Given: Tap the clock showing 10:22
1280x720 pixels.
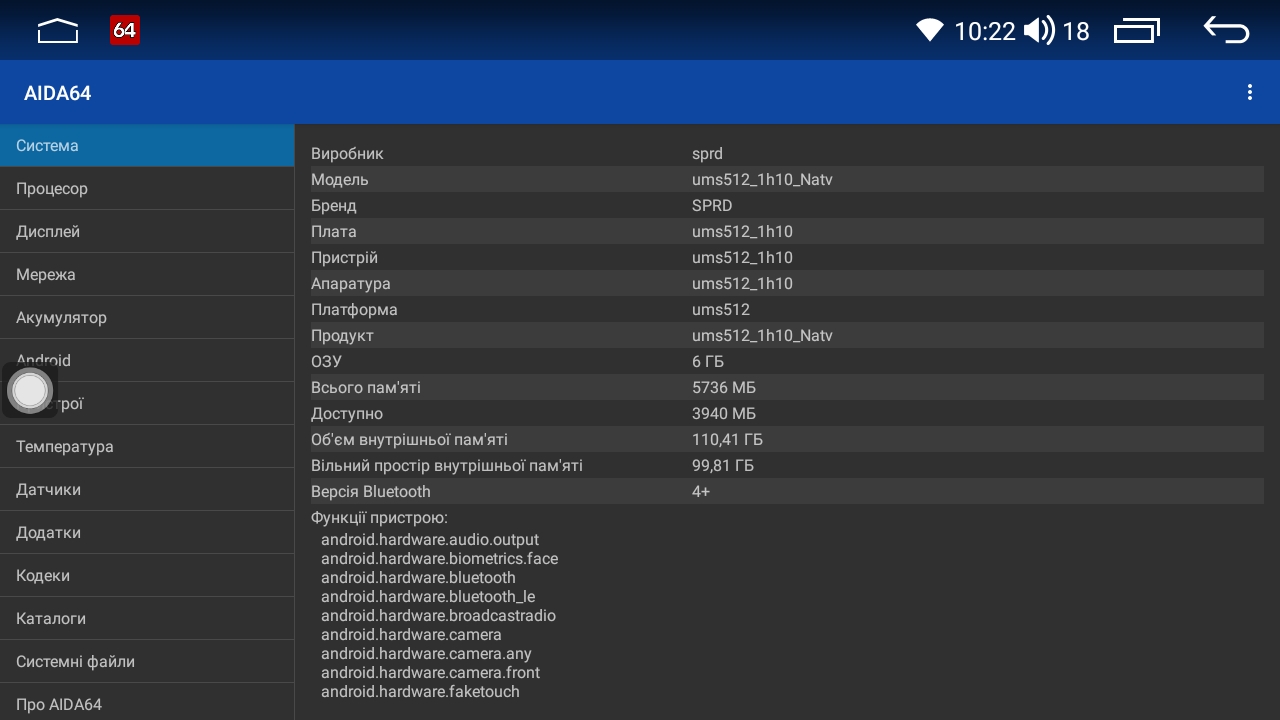Looking at the screenshot, I should click(x=985, y=31).
